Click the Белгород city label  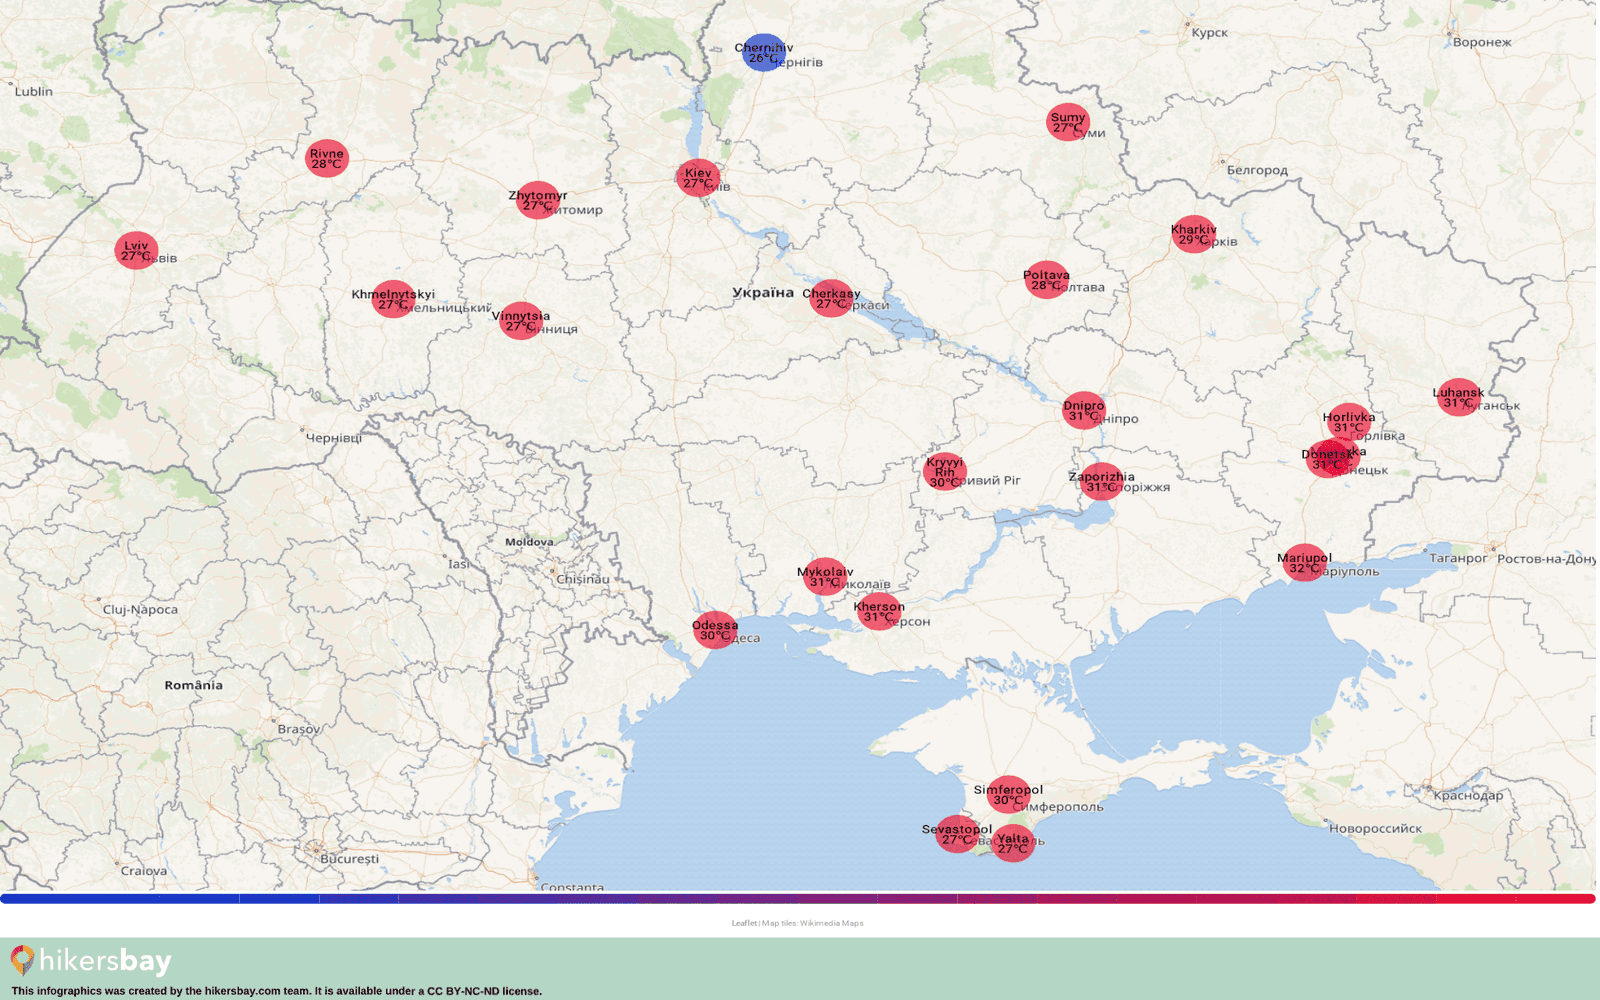tap(1257, 170)
